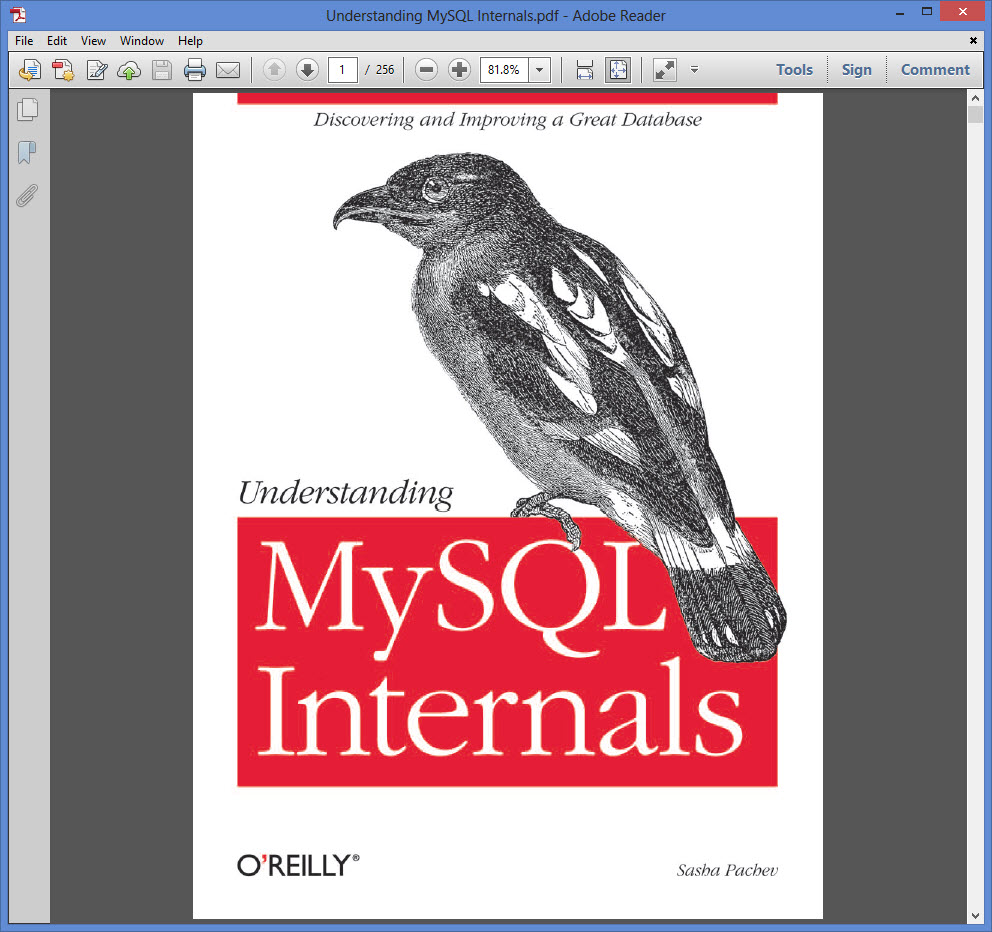992x932 pixels.
Task: Go to next page with down arrow
Action: (x=307, y=70)
